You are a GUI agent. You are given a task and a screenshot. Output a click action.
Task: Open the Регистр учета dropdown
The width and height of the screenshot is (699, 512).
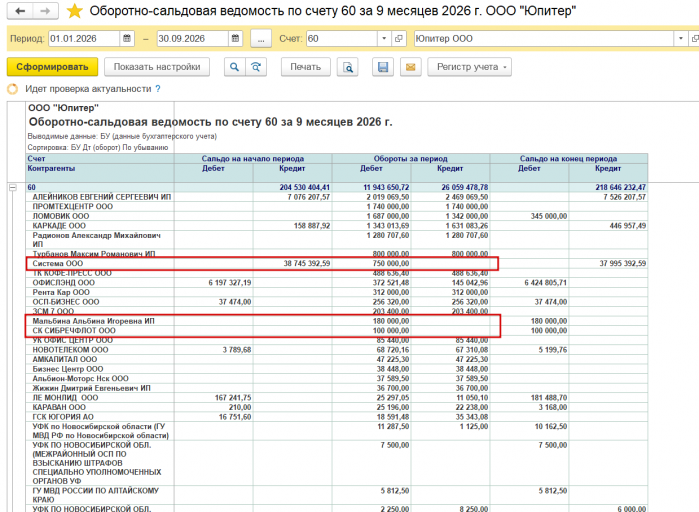469,67
